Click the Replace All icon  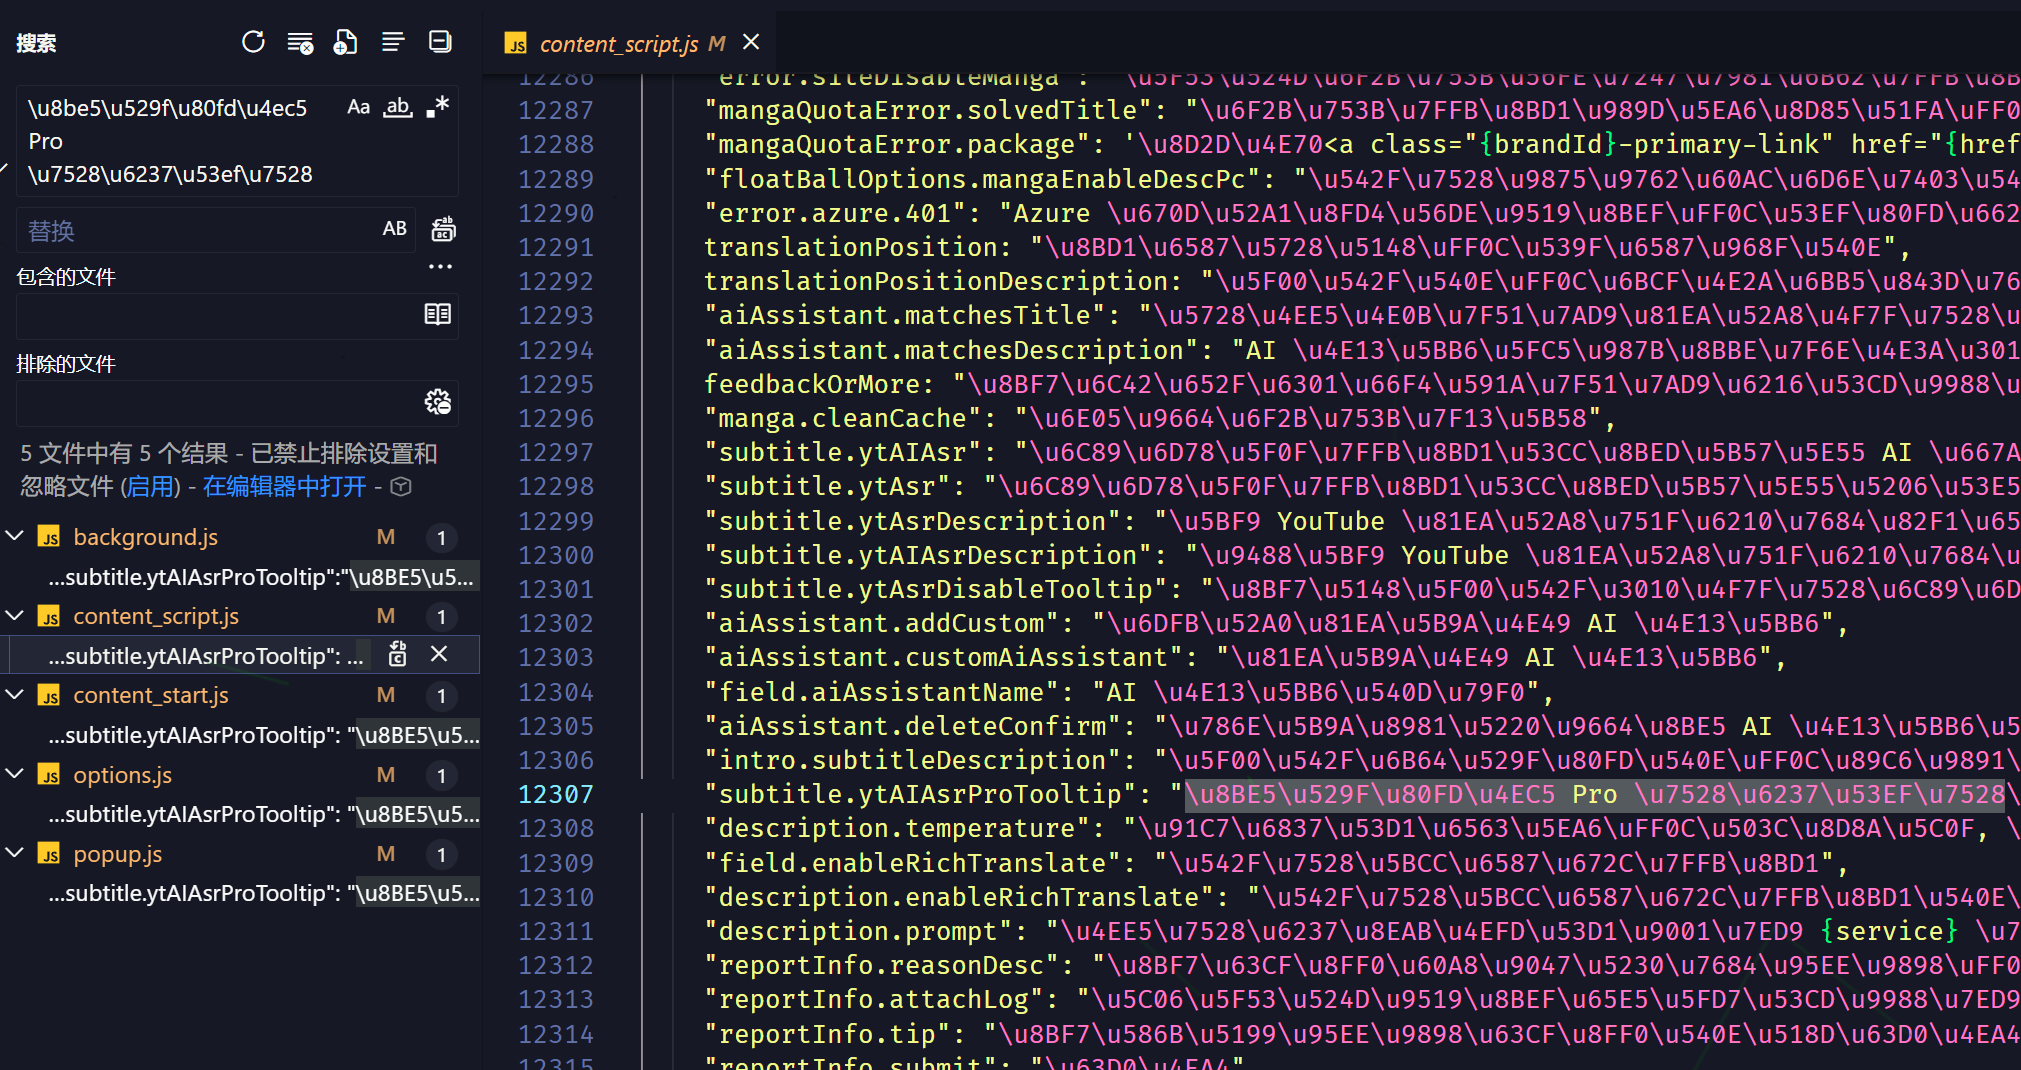(x=443, y=229)
